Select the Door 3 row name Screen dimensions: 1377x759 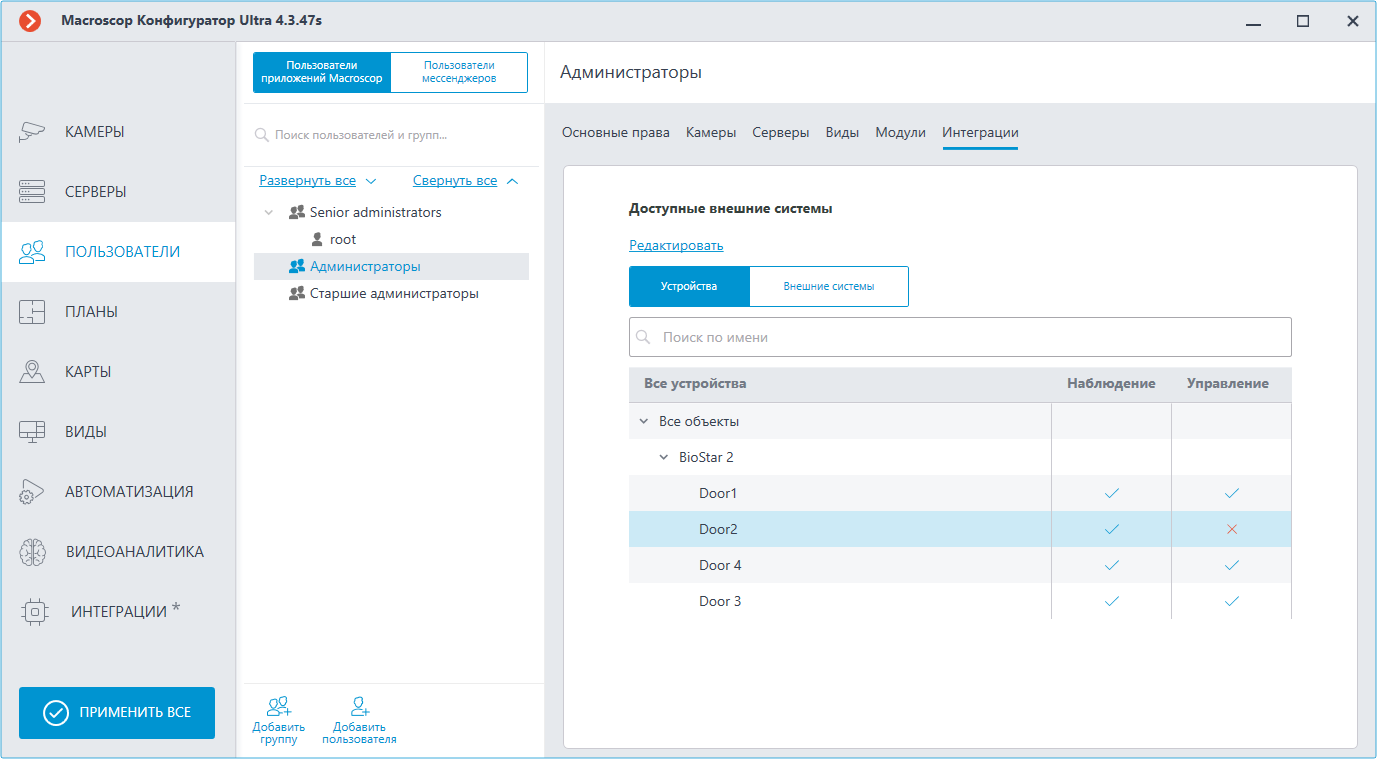coord(720,602)
